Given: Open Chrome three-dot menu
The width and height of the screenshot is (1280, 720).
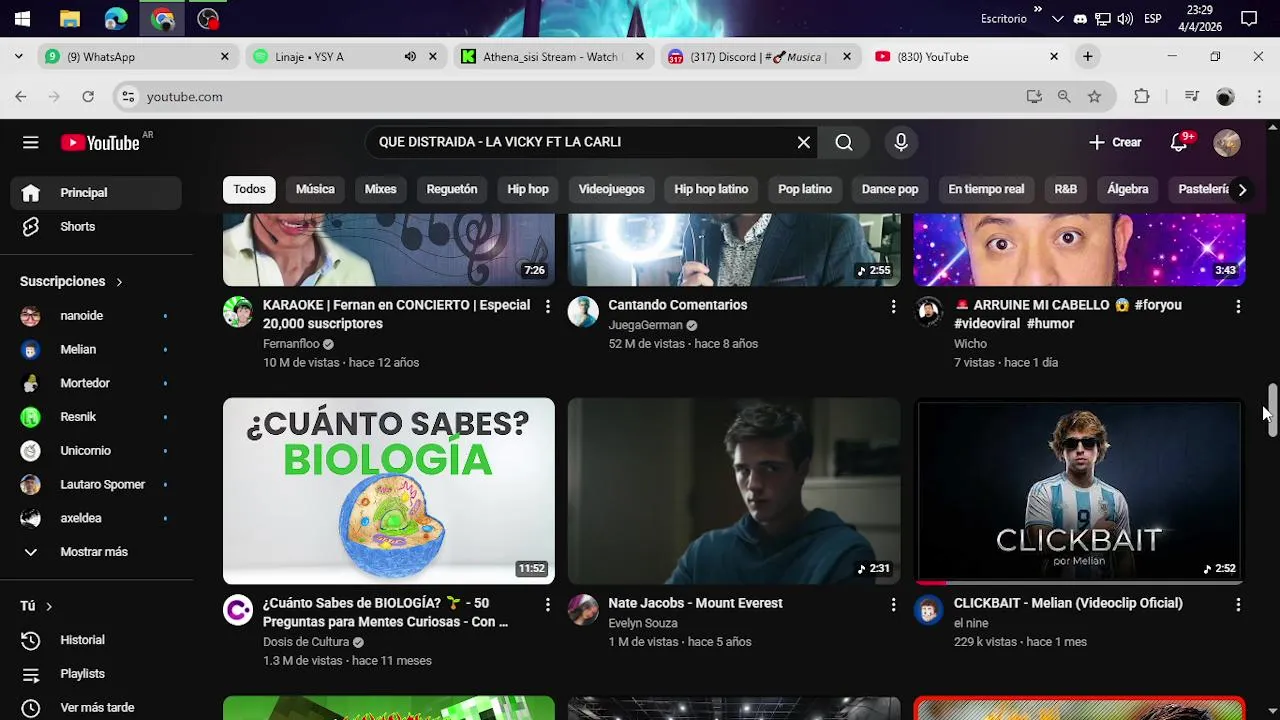Looking at the screenshot, I should 1259,97.
